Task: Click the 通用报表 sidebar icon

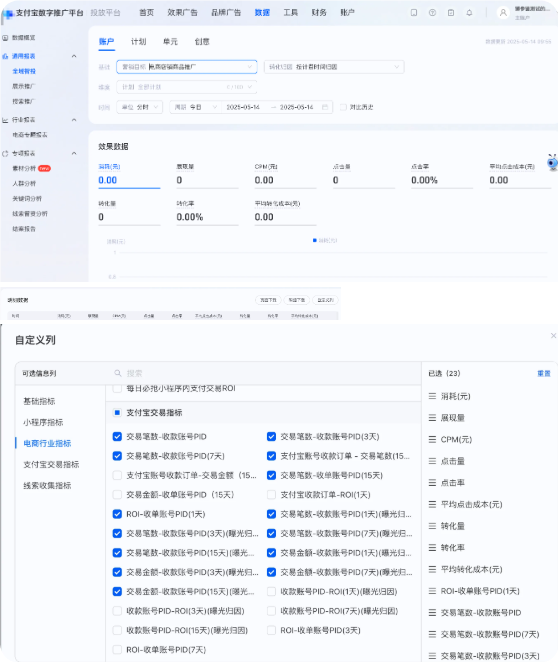Action: click(x=5, y=56)
